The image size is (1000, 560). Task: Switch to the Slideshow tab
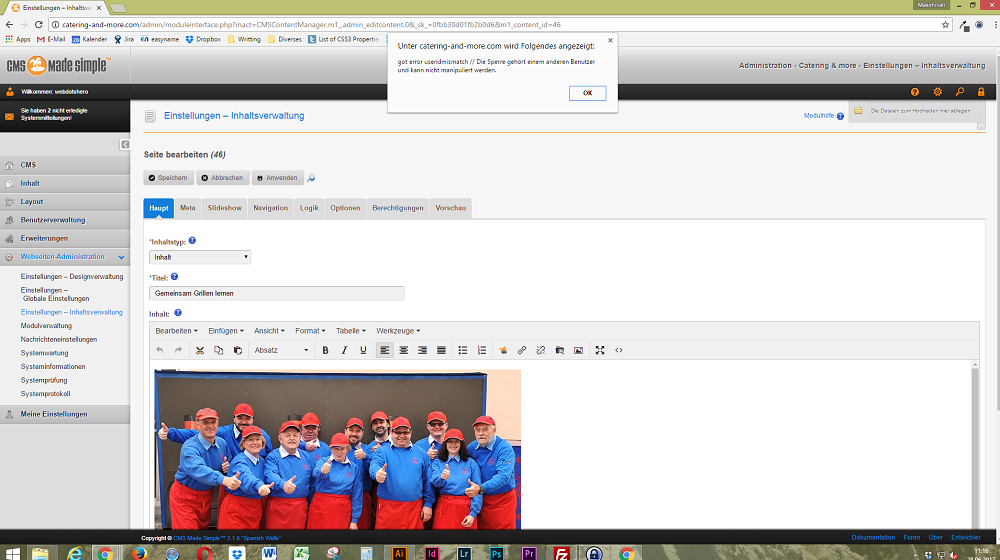point(224,208)
